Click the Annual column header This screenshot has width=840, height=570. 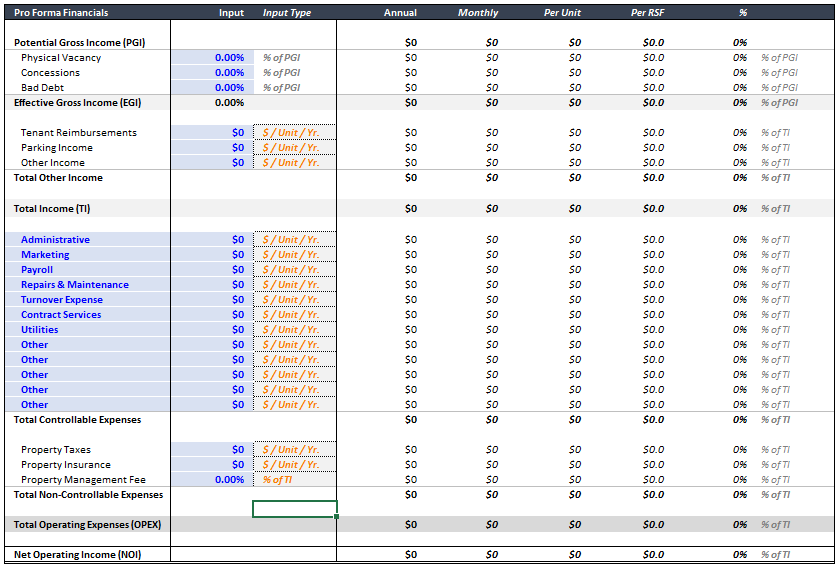[400, 12]
